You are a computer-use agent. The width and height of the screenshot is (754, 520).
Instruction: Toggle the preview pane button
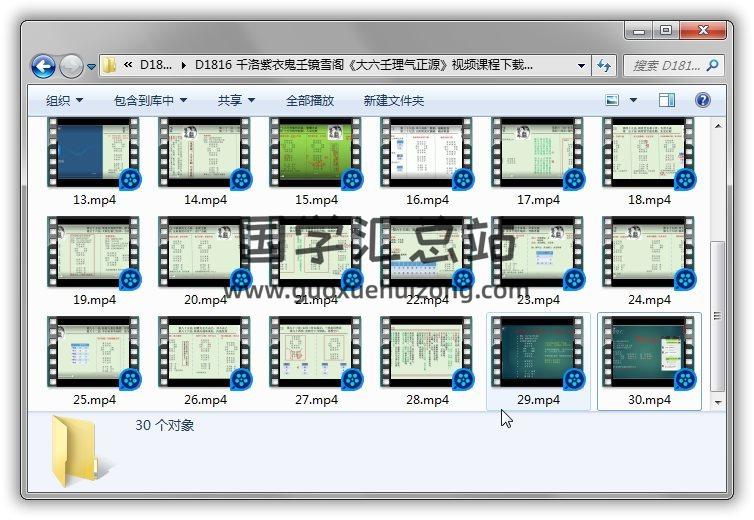(666, 100)
